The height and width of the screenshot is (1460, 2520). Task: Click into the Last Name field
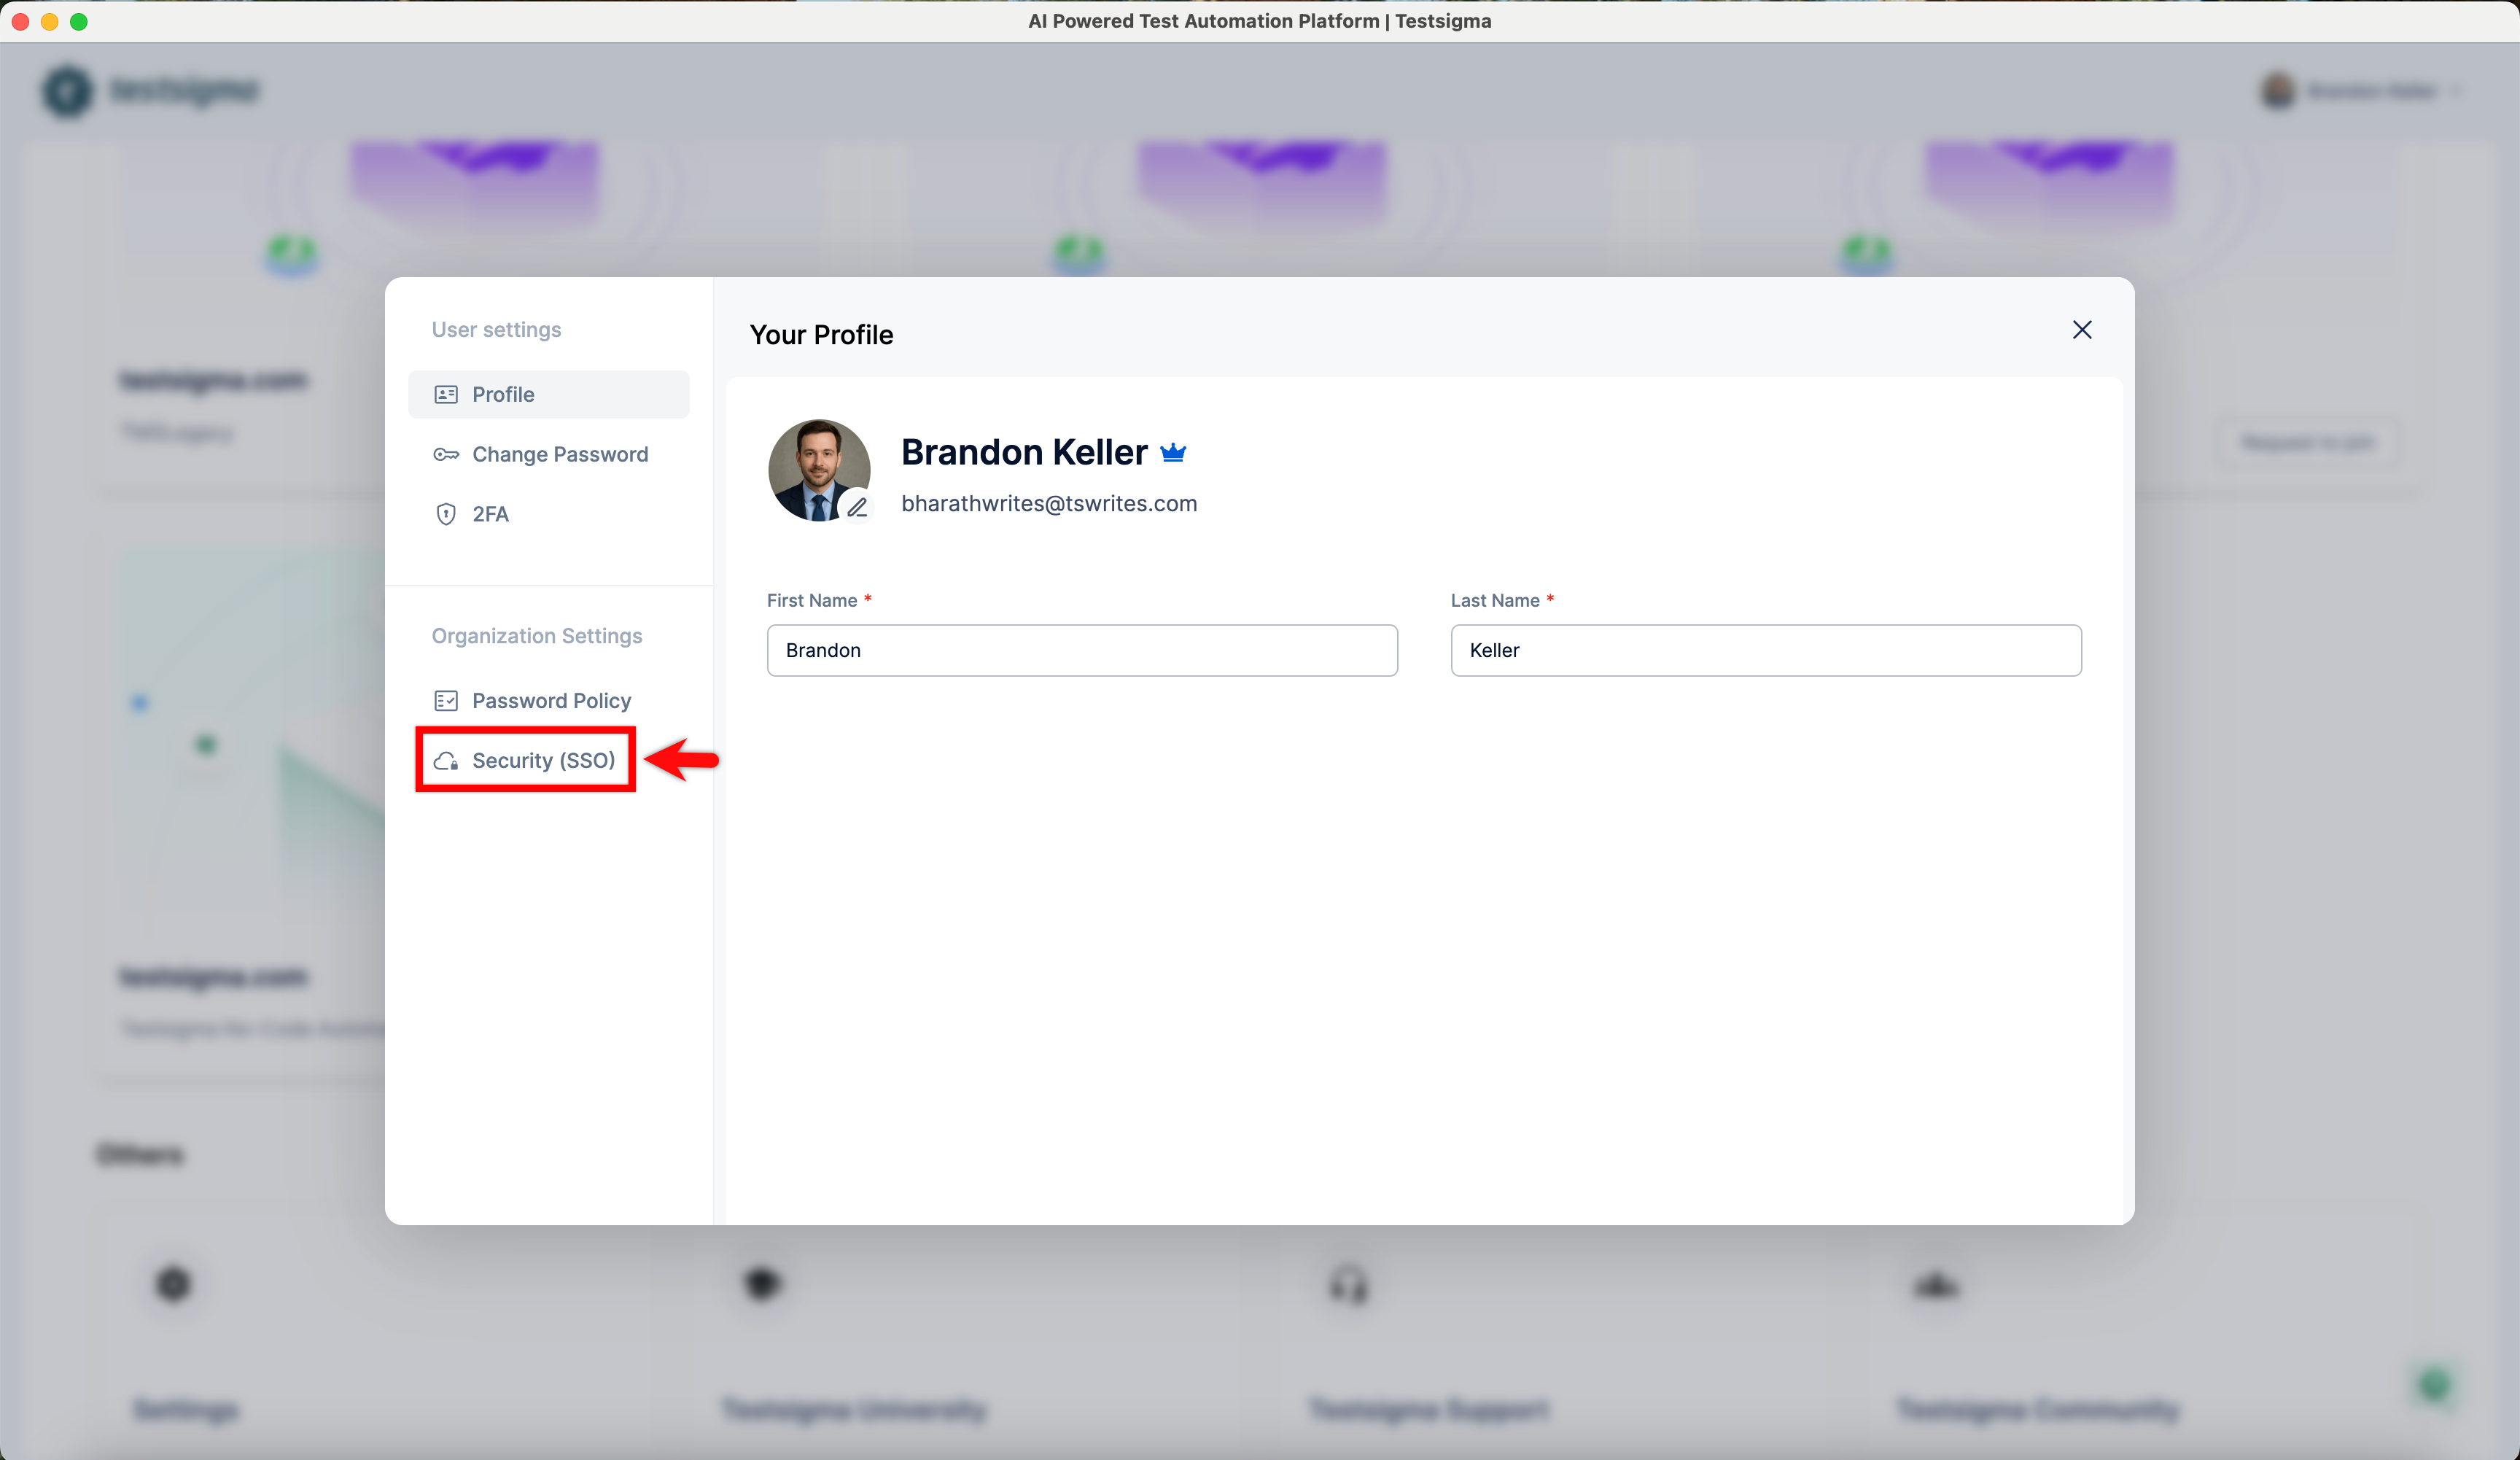click(x=1765, y=650)
